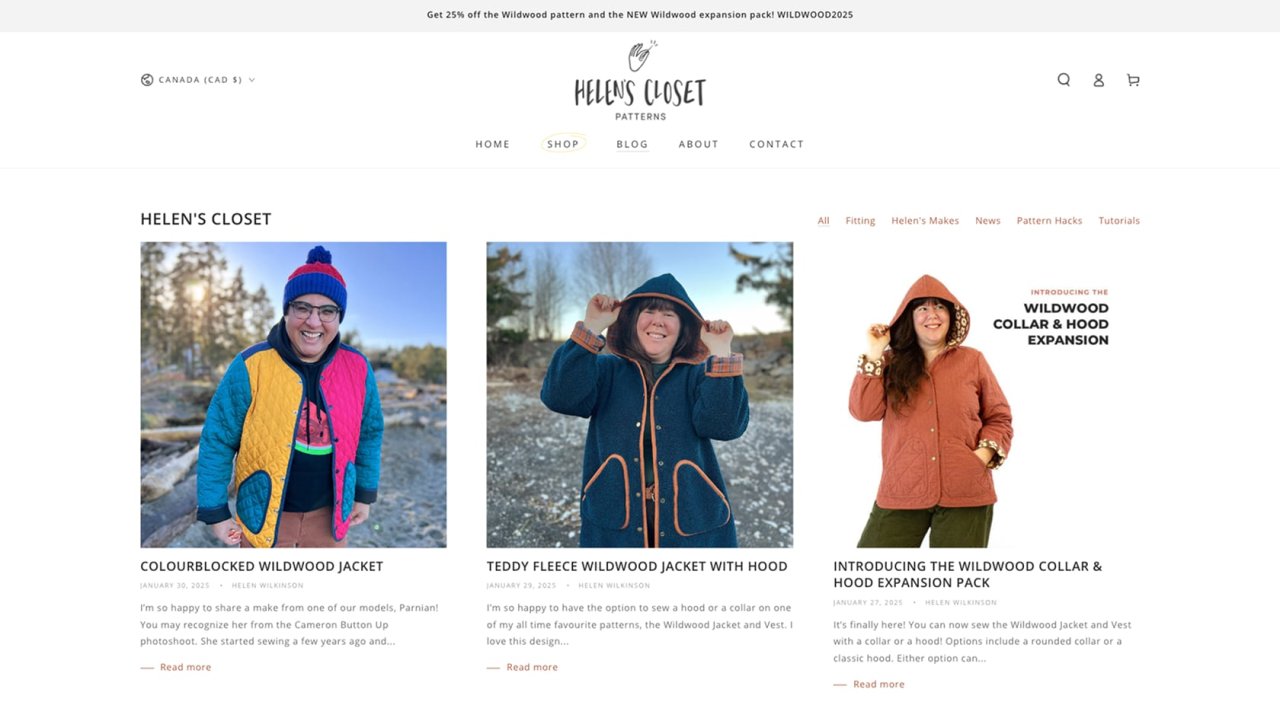Image resolution: width=1280 pixels, height=718 pixels.
Task: Filter blog posts by Fitting
Action: [x=860, y=221]
